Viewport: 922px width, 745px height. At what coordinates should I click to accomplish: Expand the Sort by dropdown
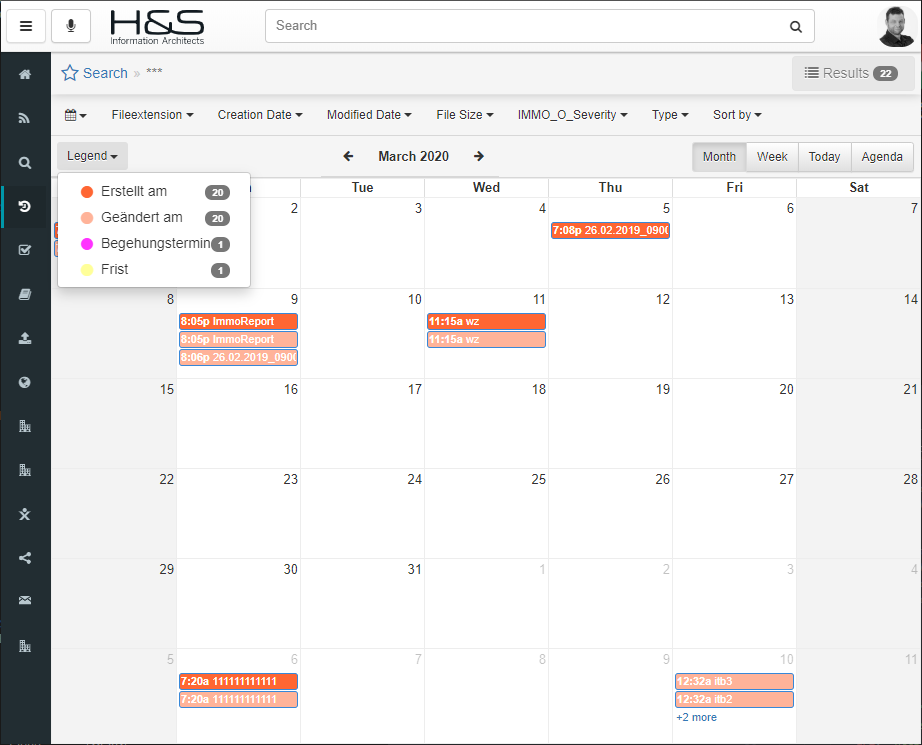coord(737,115)
